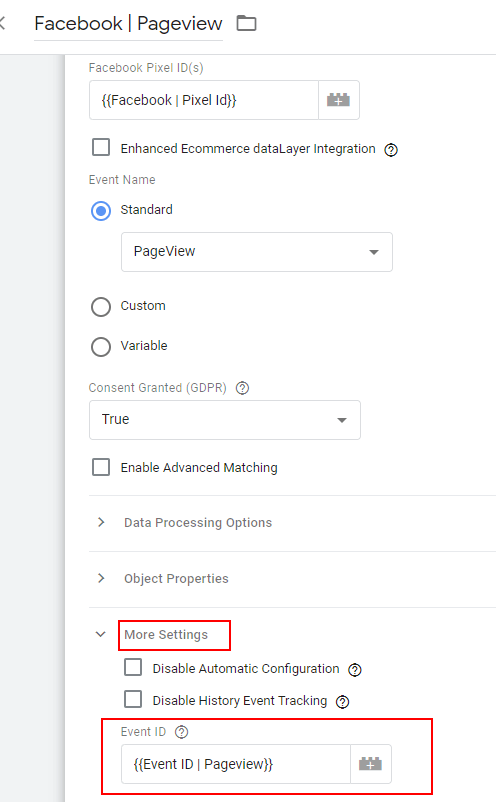Show help icon next to Event ID
This screenshot has width=496, height=802.
(182, 732)
